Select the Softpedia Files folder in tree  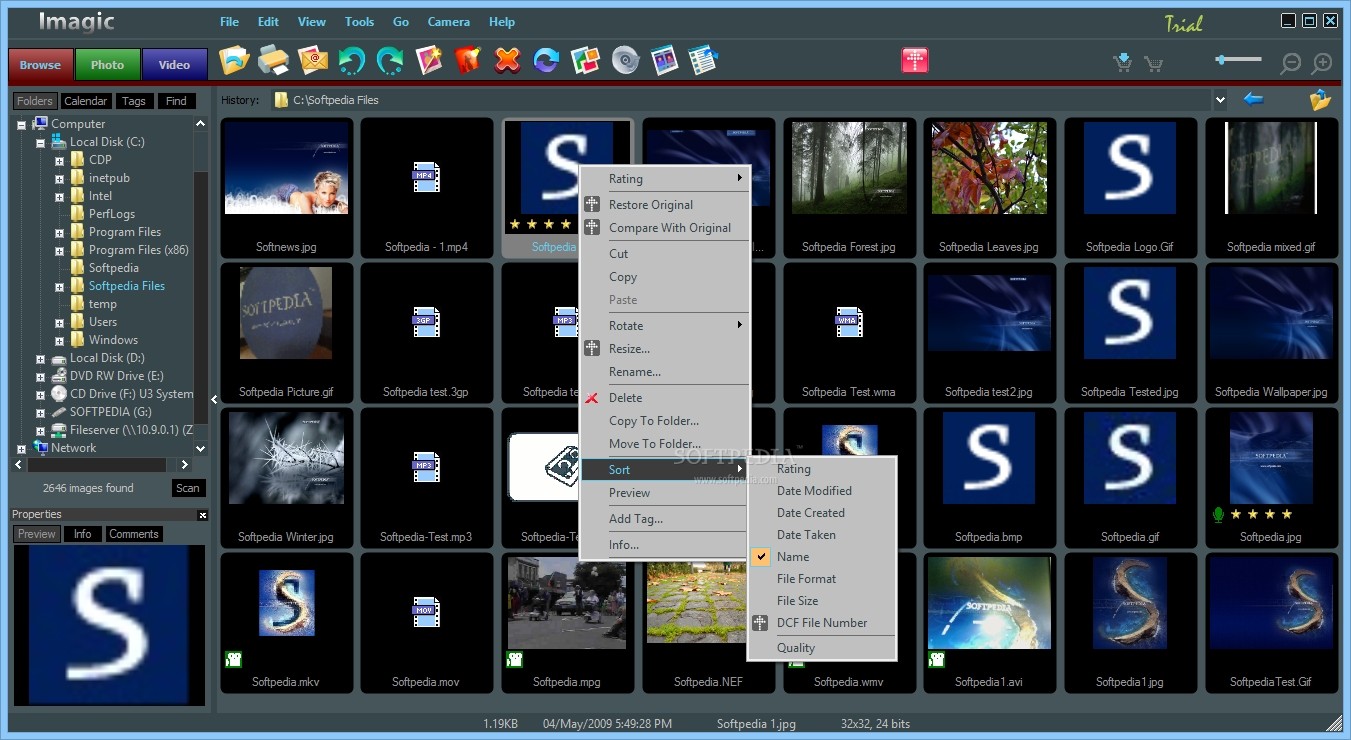(126, 286)
